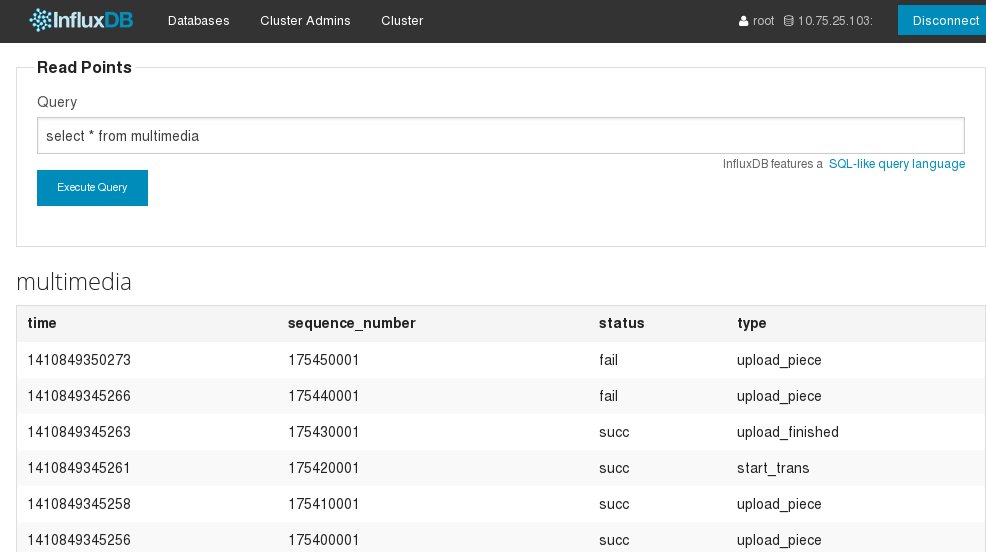Screen dimensions: 986x552
Task: Select sequence number 175440001
Action: 324,396
